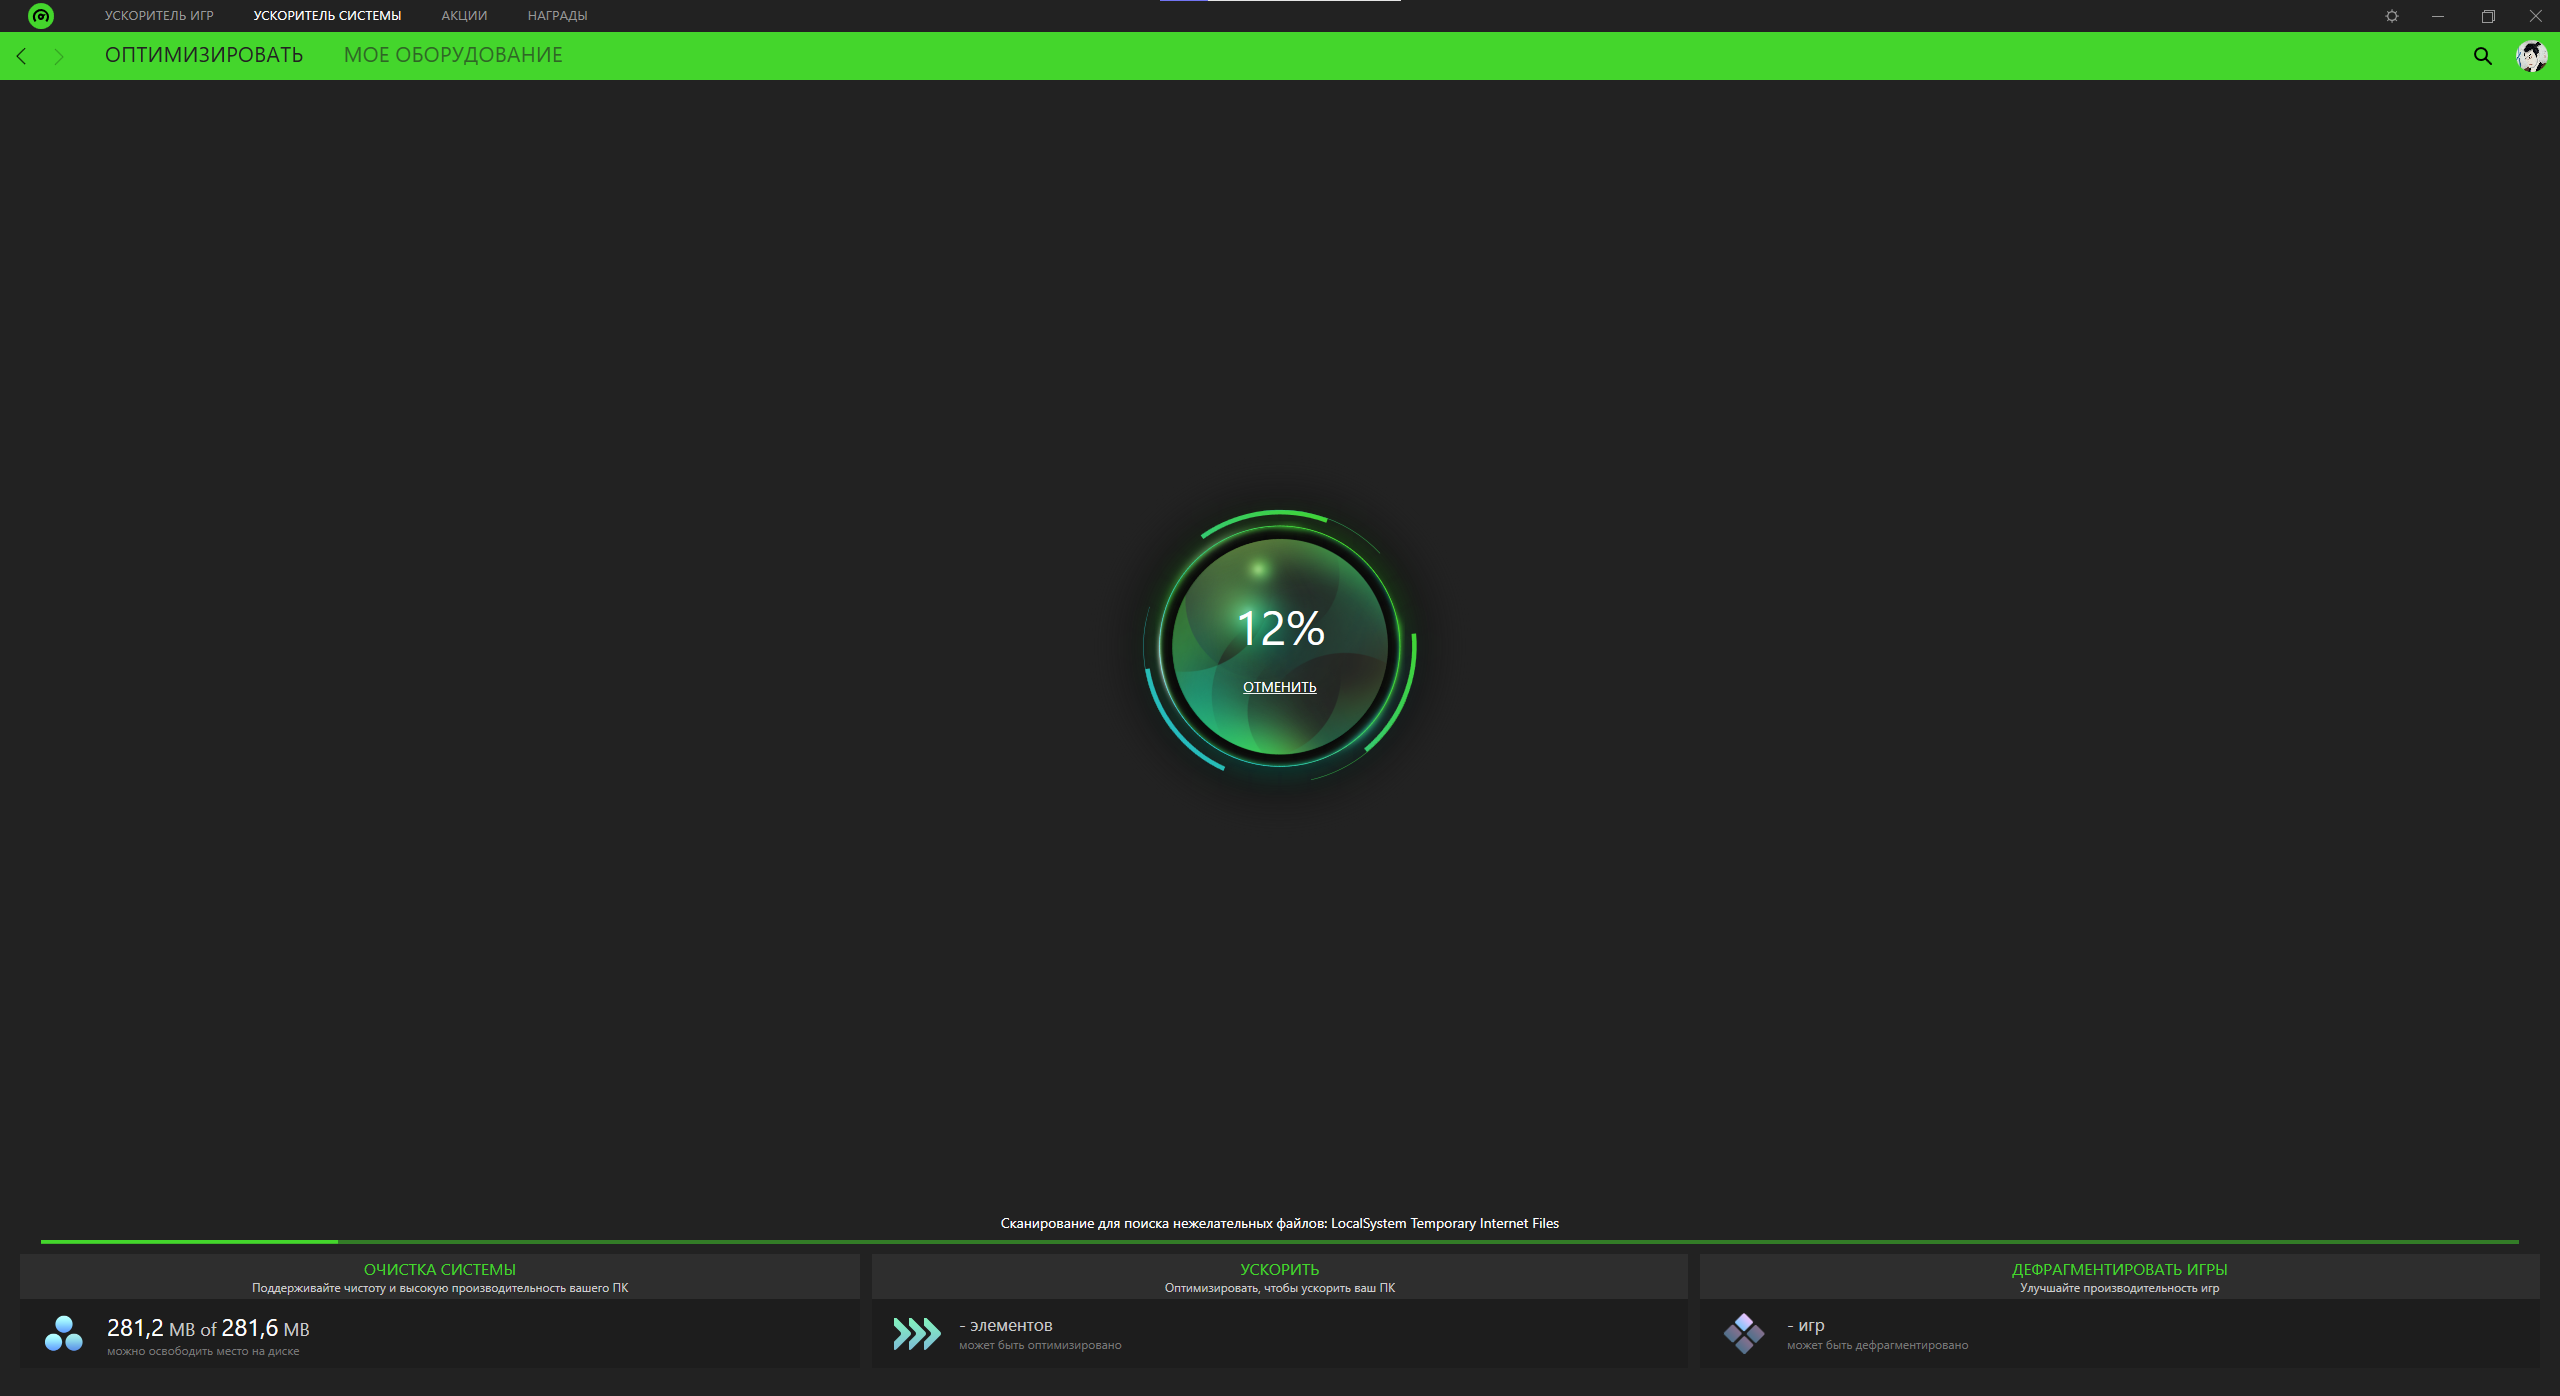The image size is (2560, 1396).
Task: Cancel the scan with the ОТМЕНИТЬ link
Action: pyautogui.click(x=1279, y=687)
